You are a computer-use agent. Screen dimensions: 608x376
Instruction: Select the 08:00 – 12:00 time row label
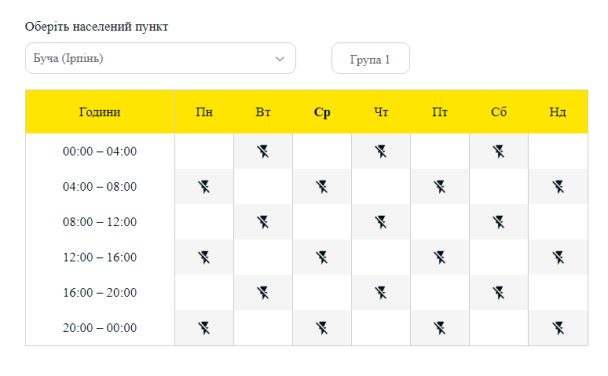point(100,222)
